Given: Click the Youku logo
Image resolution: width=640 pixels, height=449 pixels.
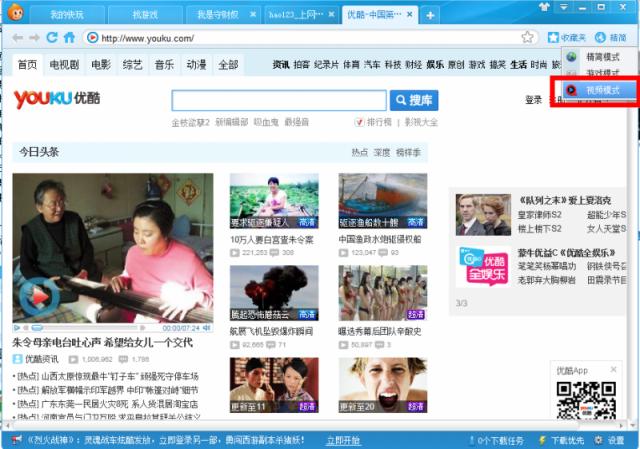Looking at the screenshot, I should [x=57, y=99].
